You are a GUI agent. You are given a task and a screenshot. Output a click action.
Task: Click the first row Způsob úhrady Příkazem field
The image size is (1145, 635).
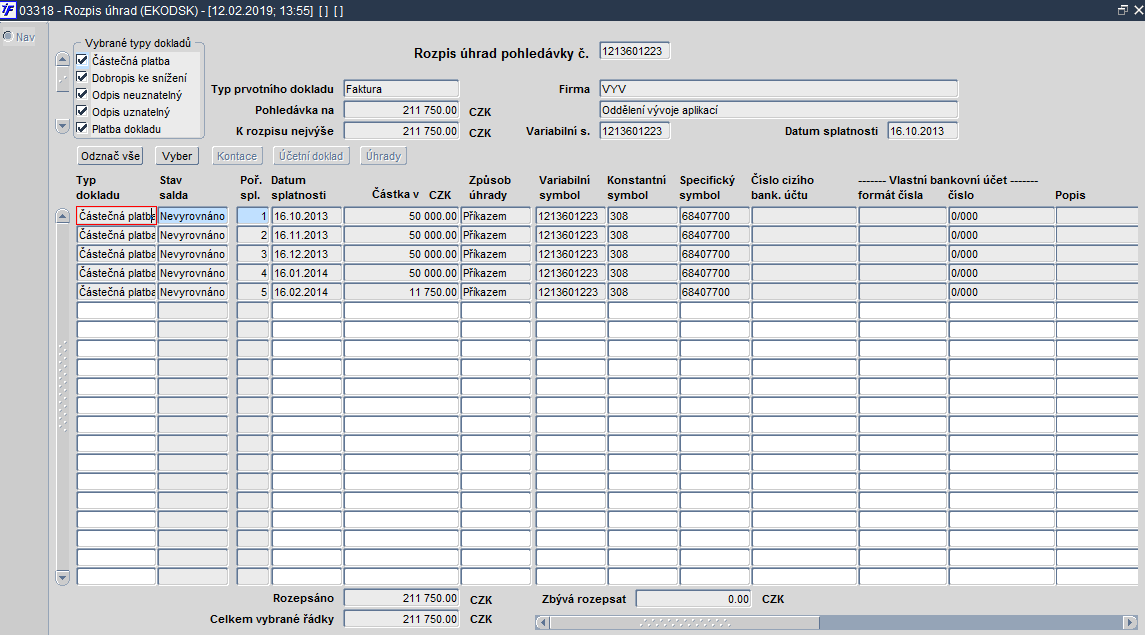496,216
